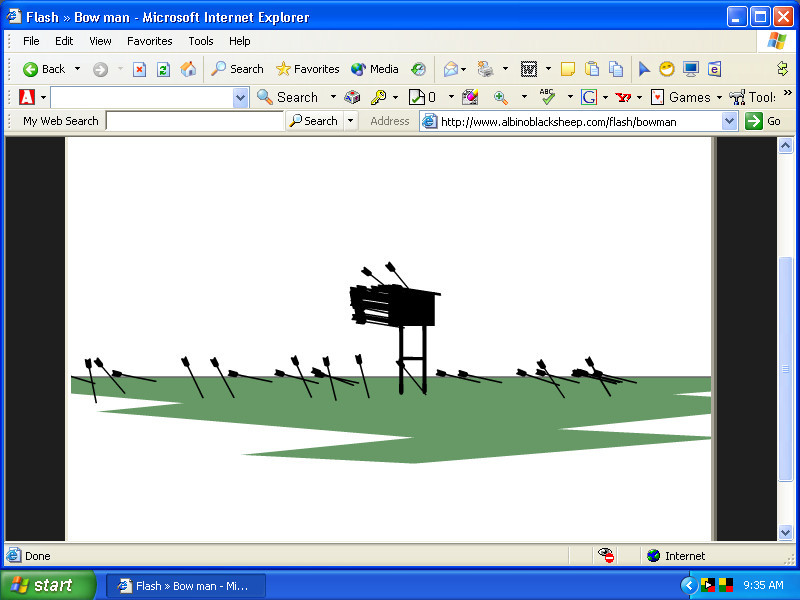Open the Edit menu

pyautogui.click(x=64, y=41)
